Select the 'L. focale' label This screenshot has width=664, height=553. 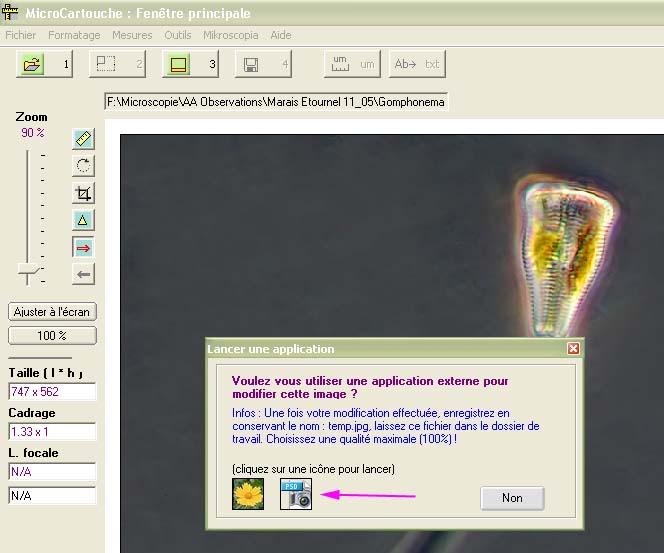tap(33, 453)
